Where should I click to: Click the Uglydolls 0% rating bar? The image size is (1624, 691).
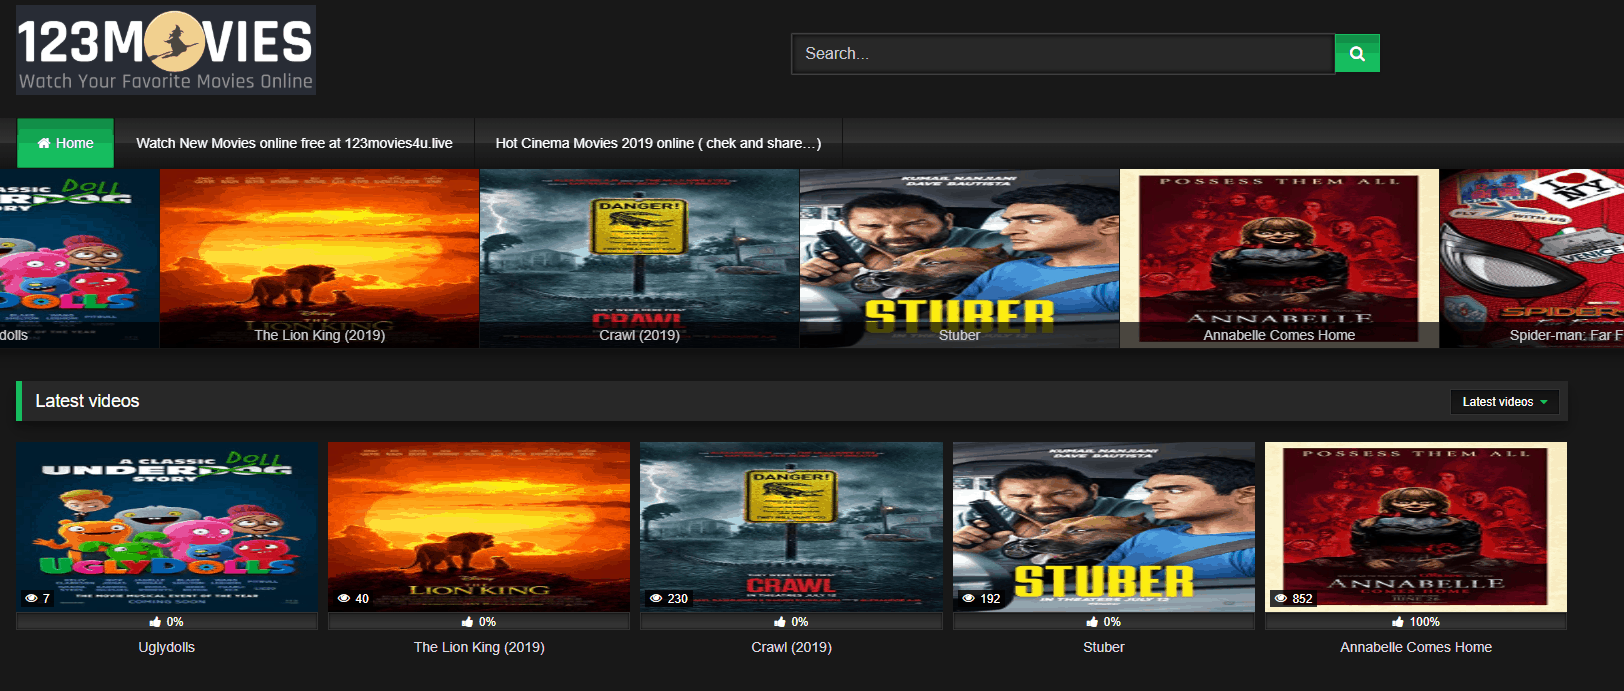(x=167, y=622)
